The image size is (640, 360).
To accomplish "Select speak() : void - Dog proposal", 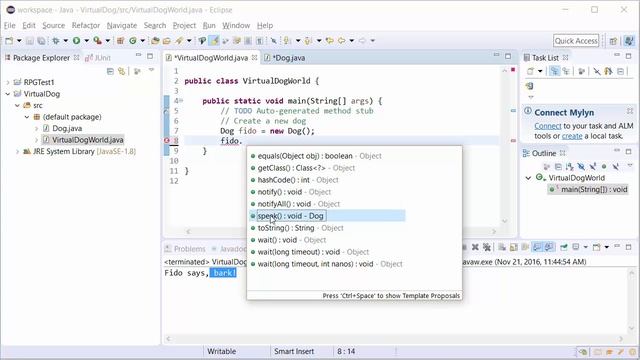I will (x=327, y=216).
